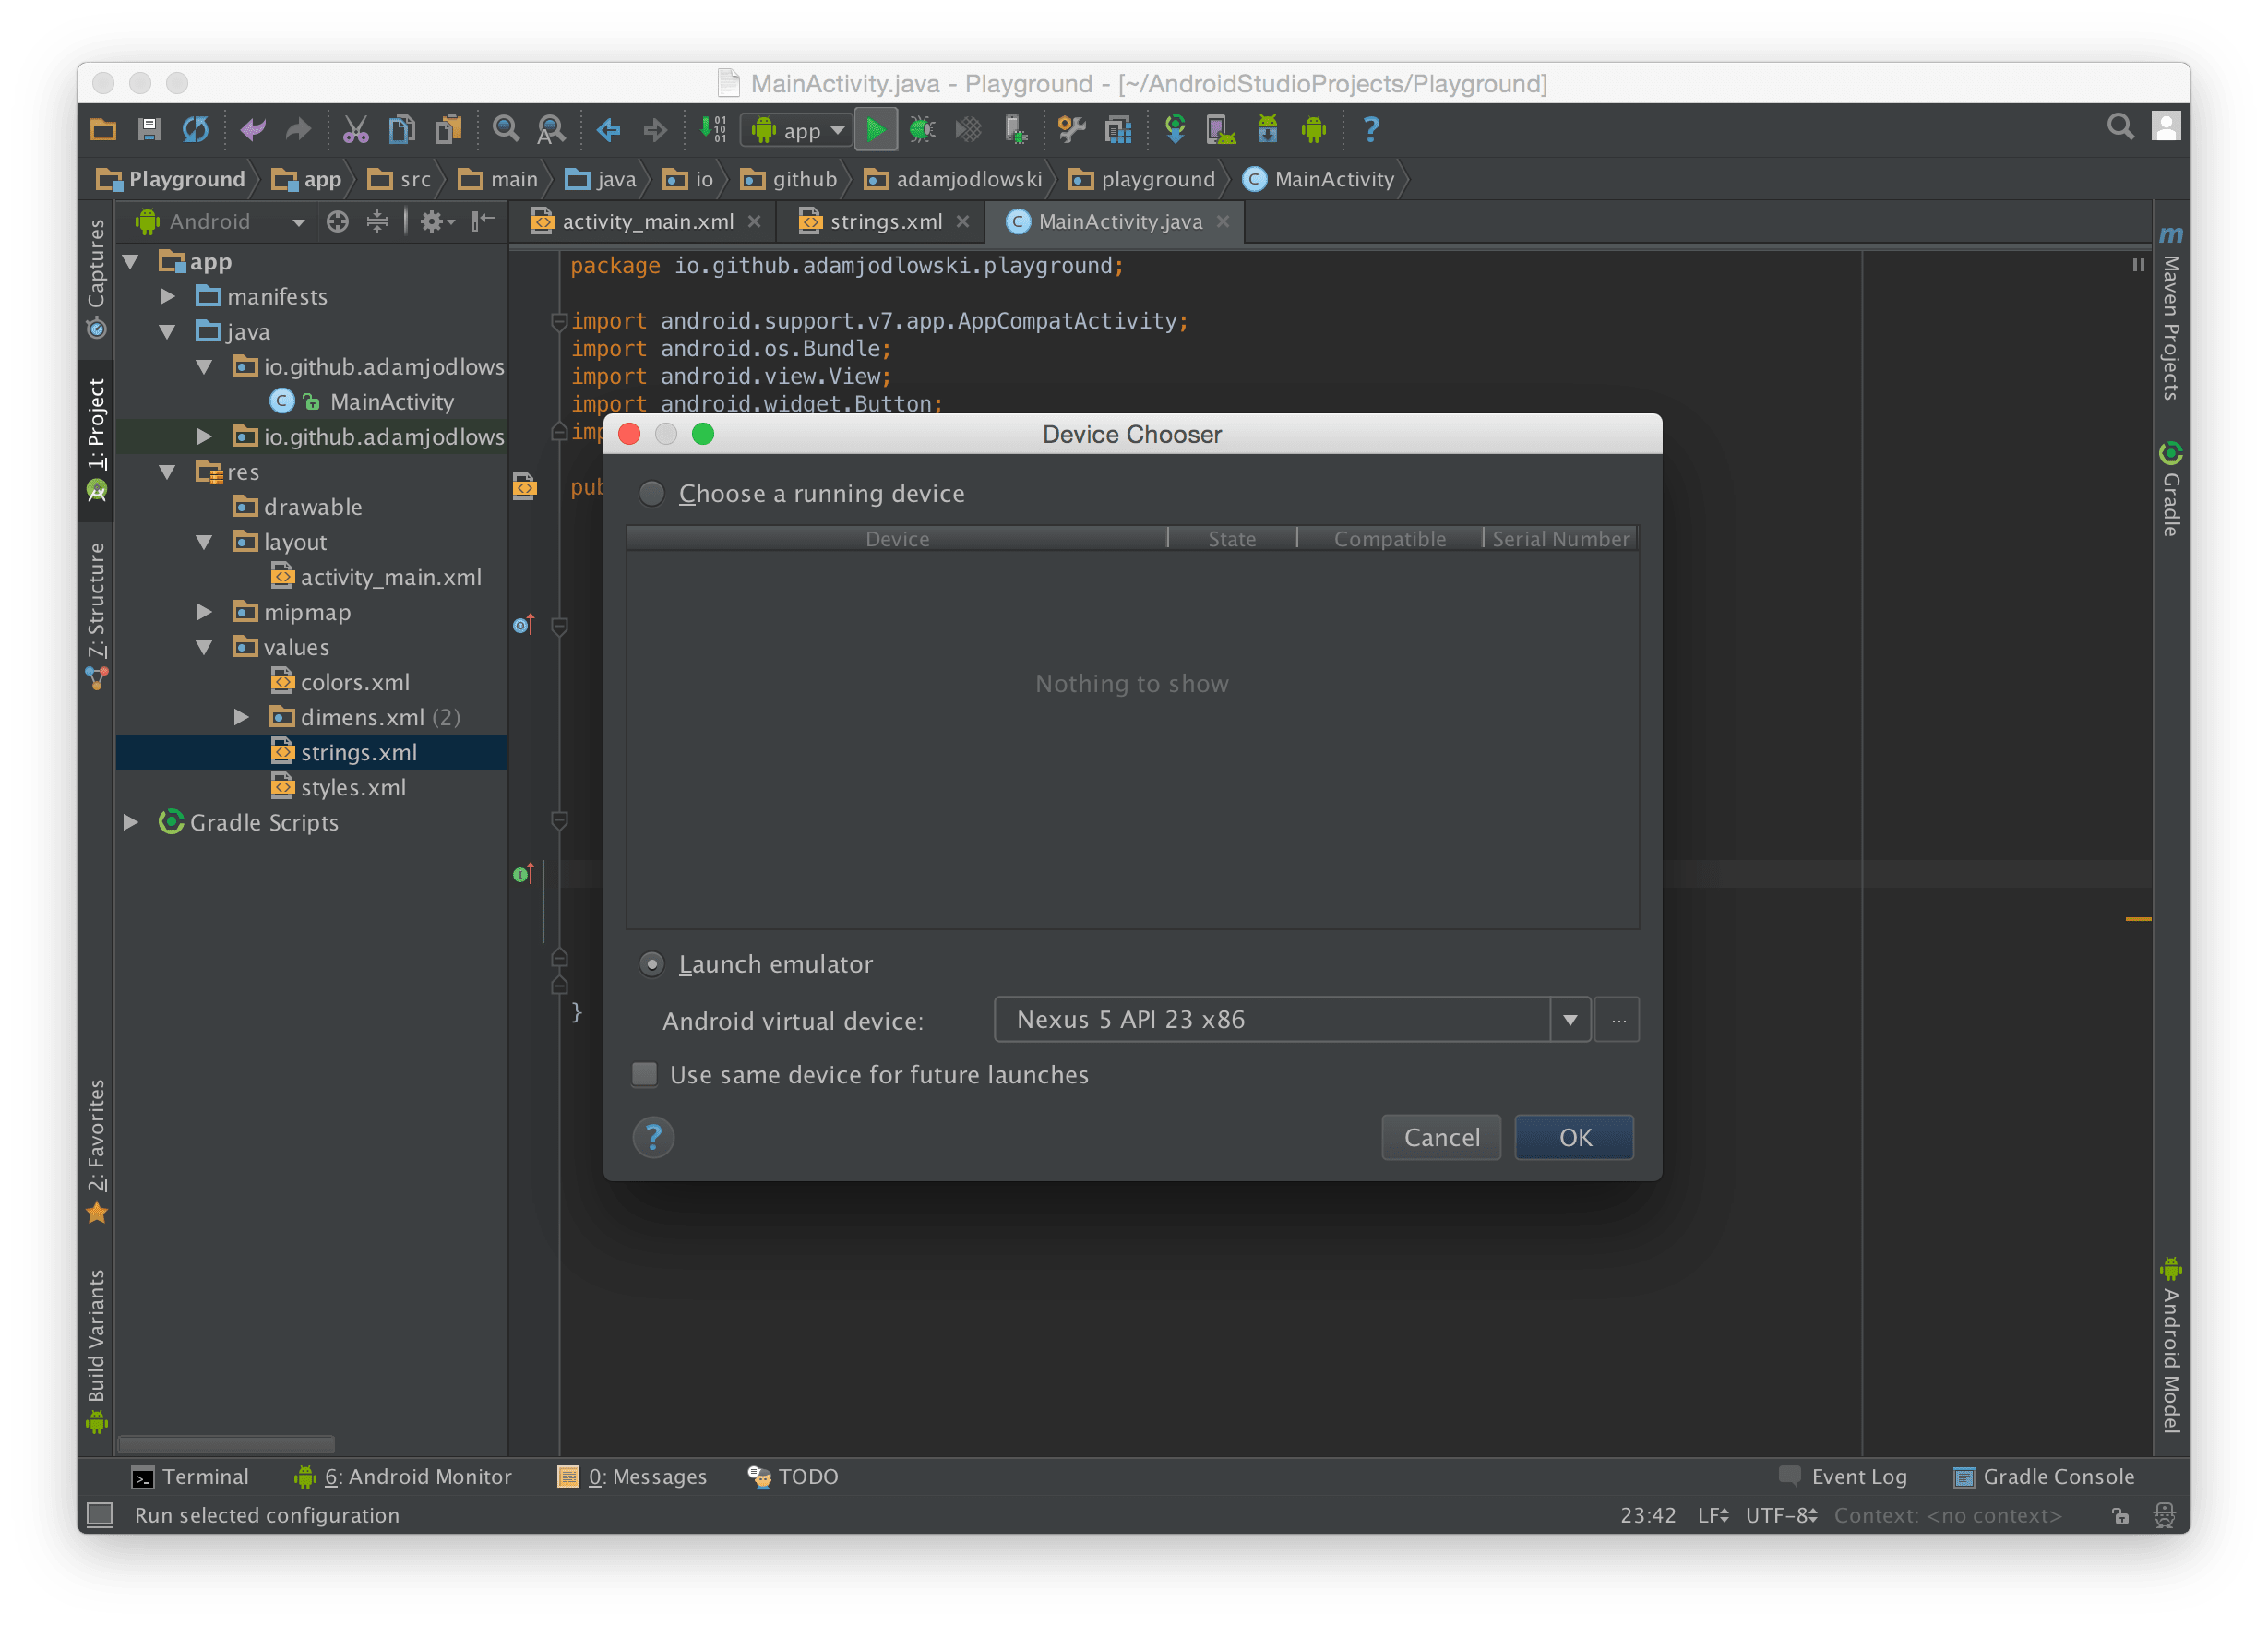The width and height of the screenshot is (2268, 1626).
Task: Expand the Gradle Scripts node
Action: (131, 822)
